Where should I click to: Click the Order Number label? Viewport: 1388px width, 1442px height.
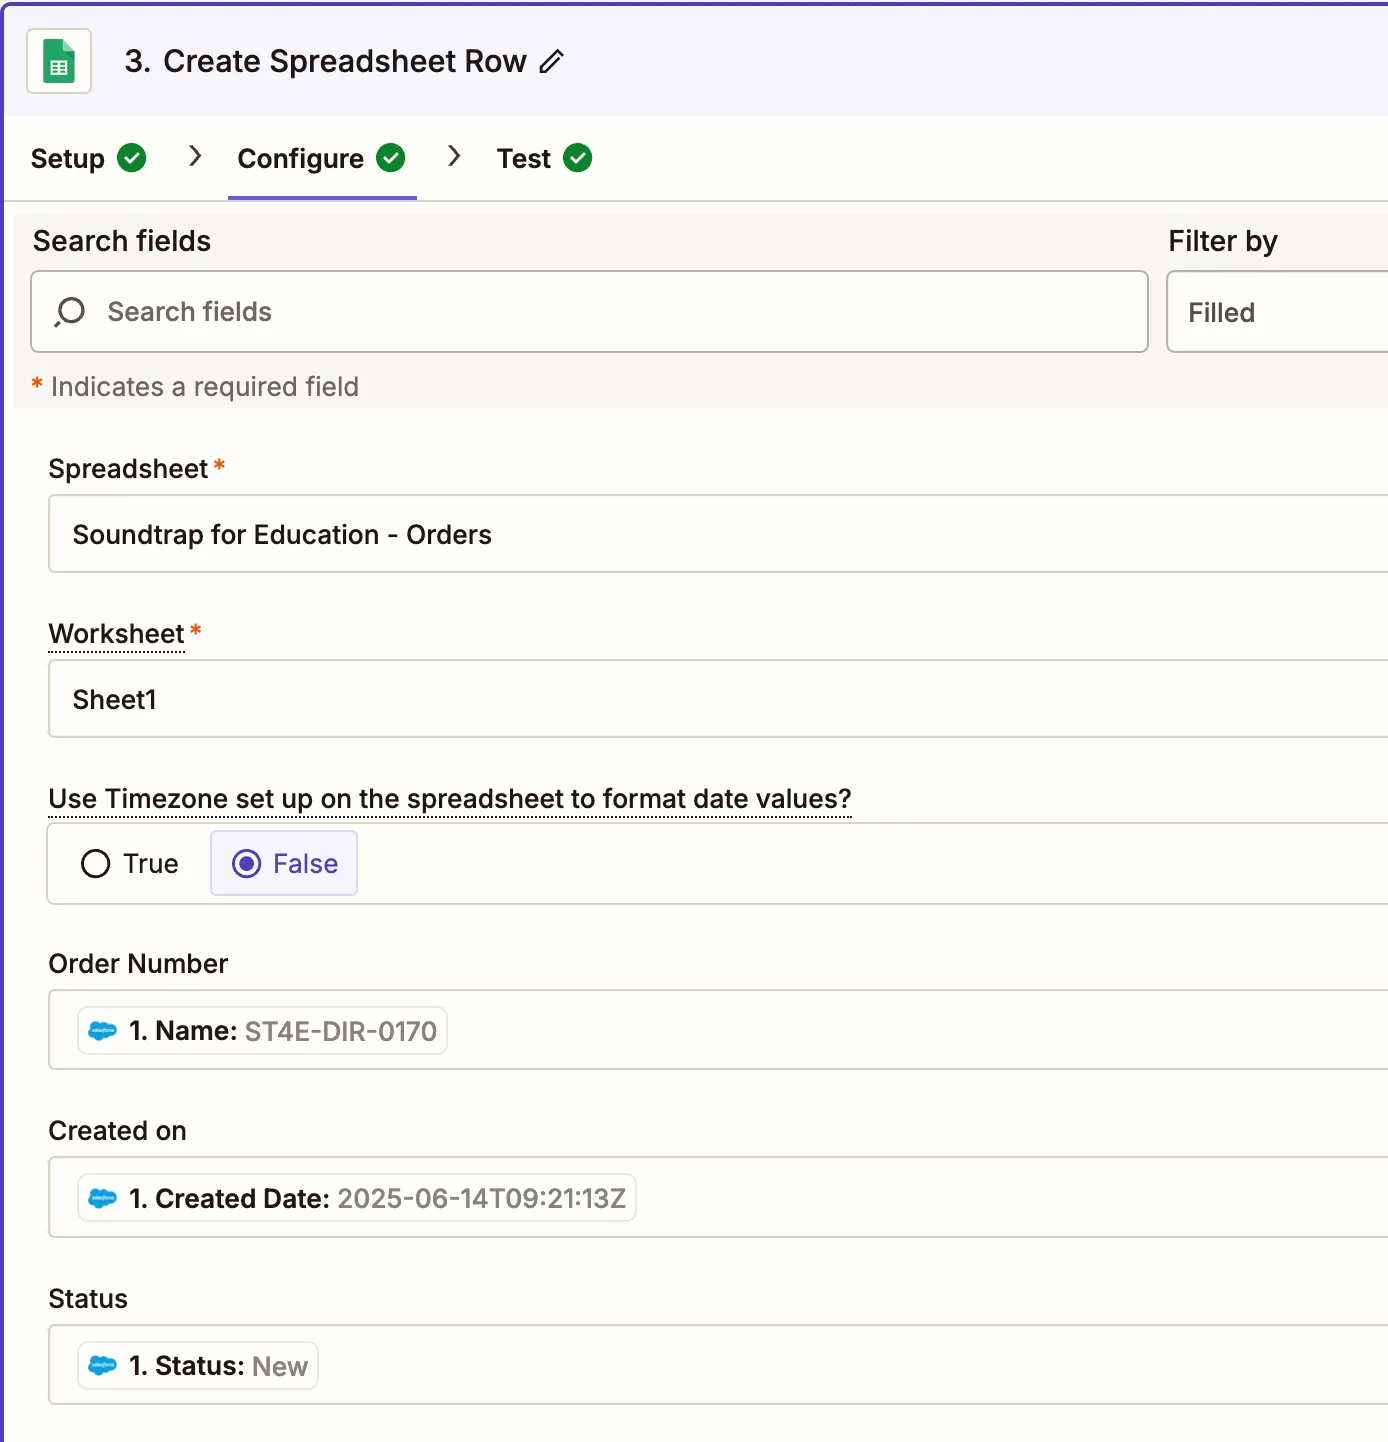point(138,964)
